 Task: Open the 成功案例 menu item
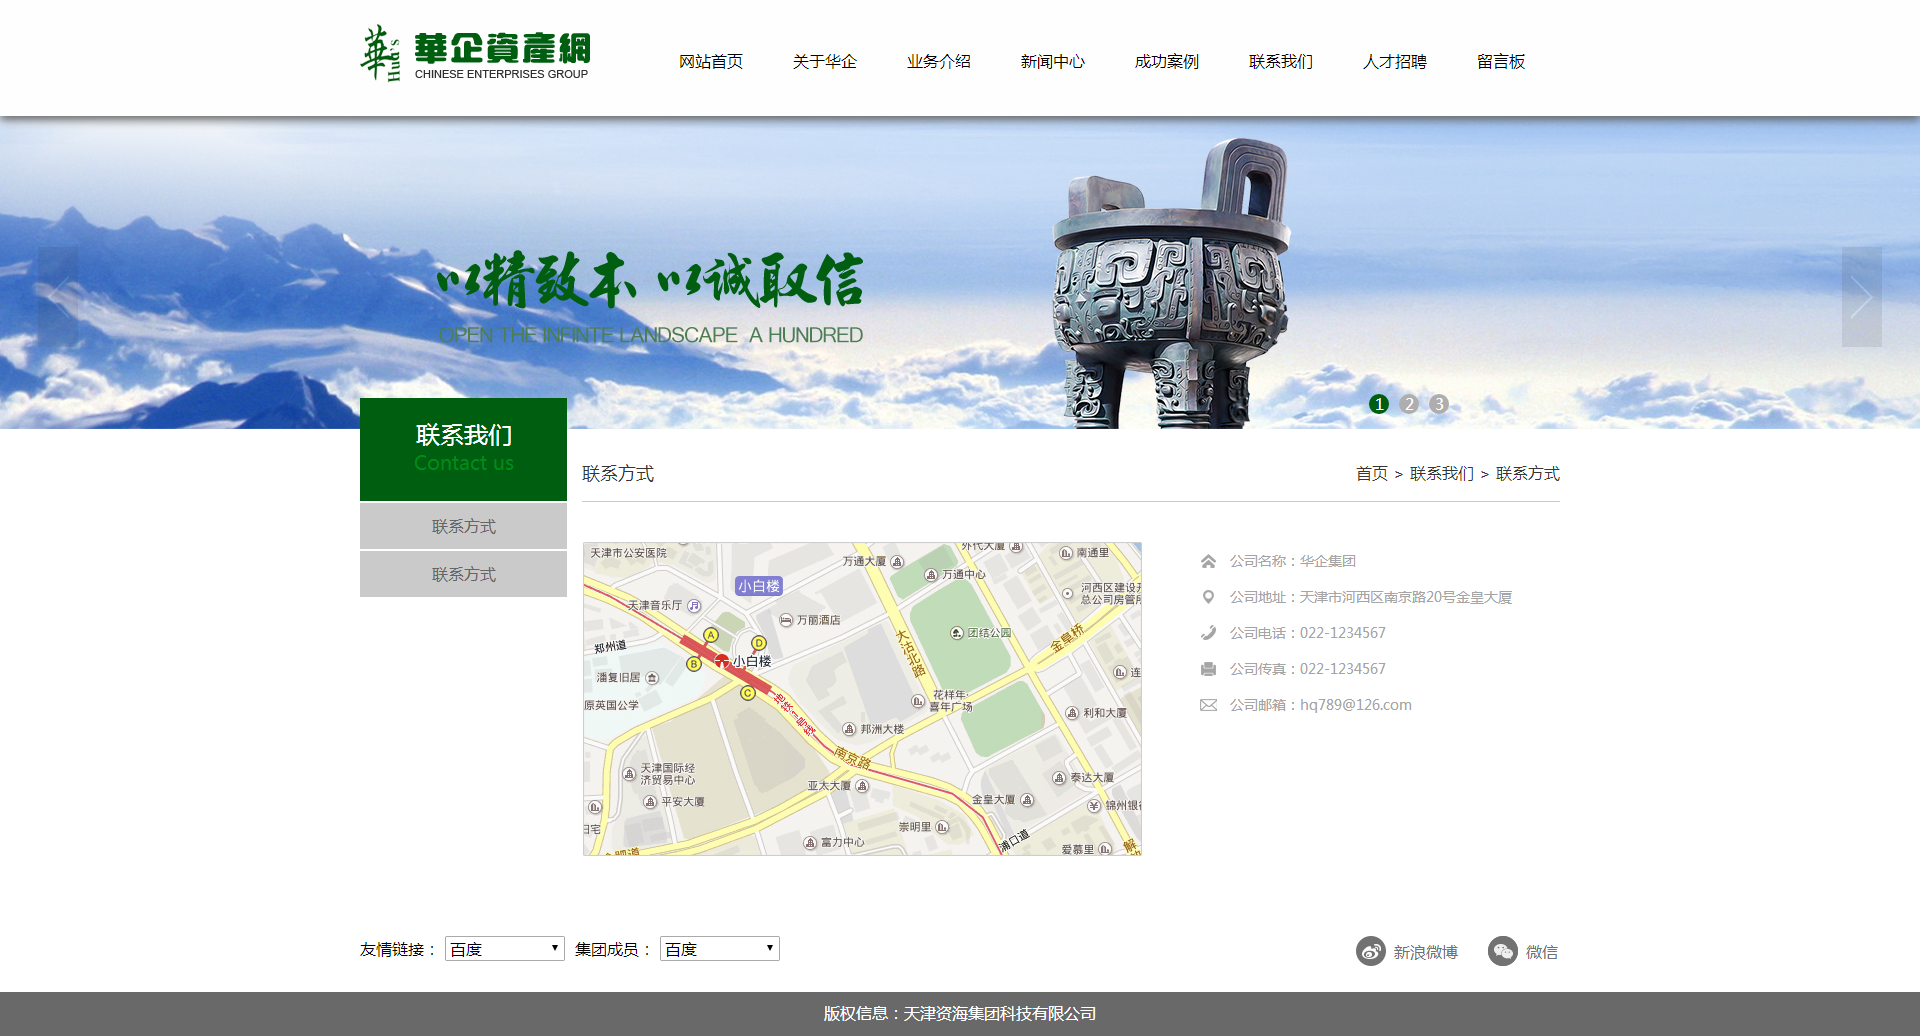click(1167, 62)
